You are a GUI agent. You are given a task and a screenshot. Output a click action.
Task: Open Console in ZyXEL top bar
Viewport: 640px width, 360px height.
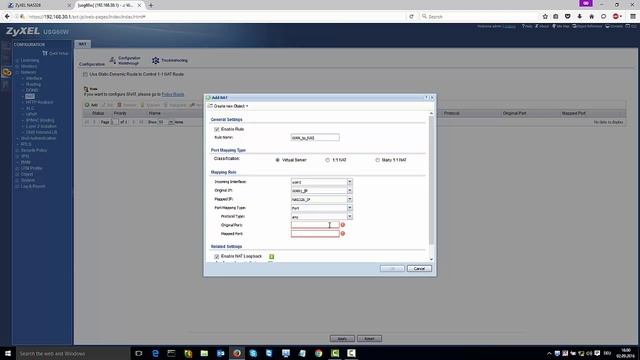[614, 26]
